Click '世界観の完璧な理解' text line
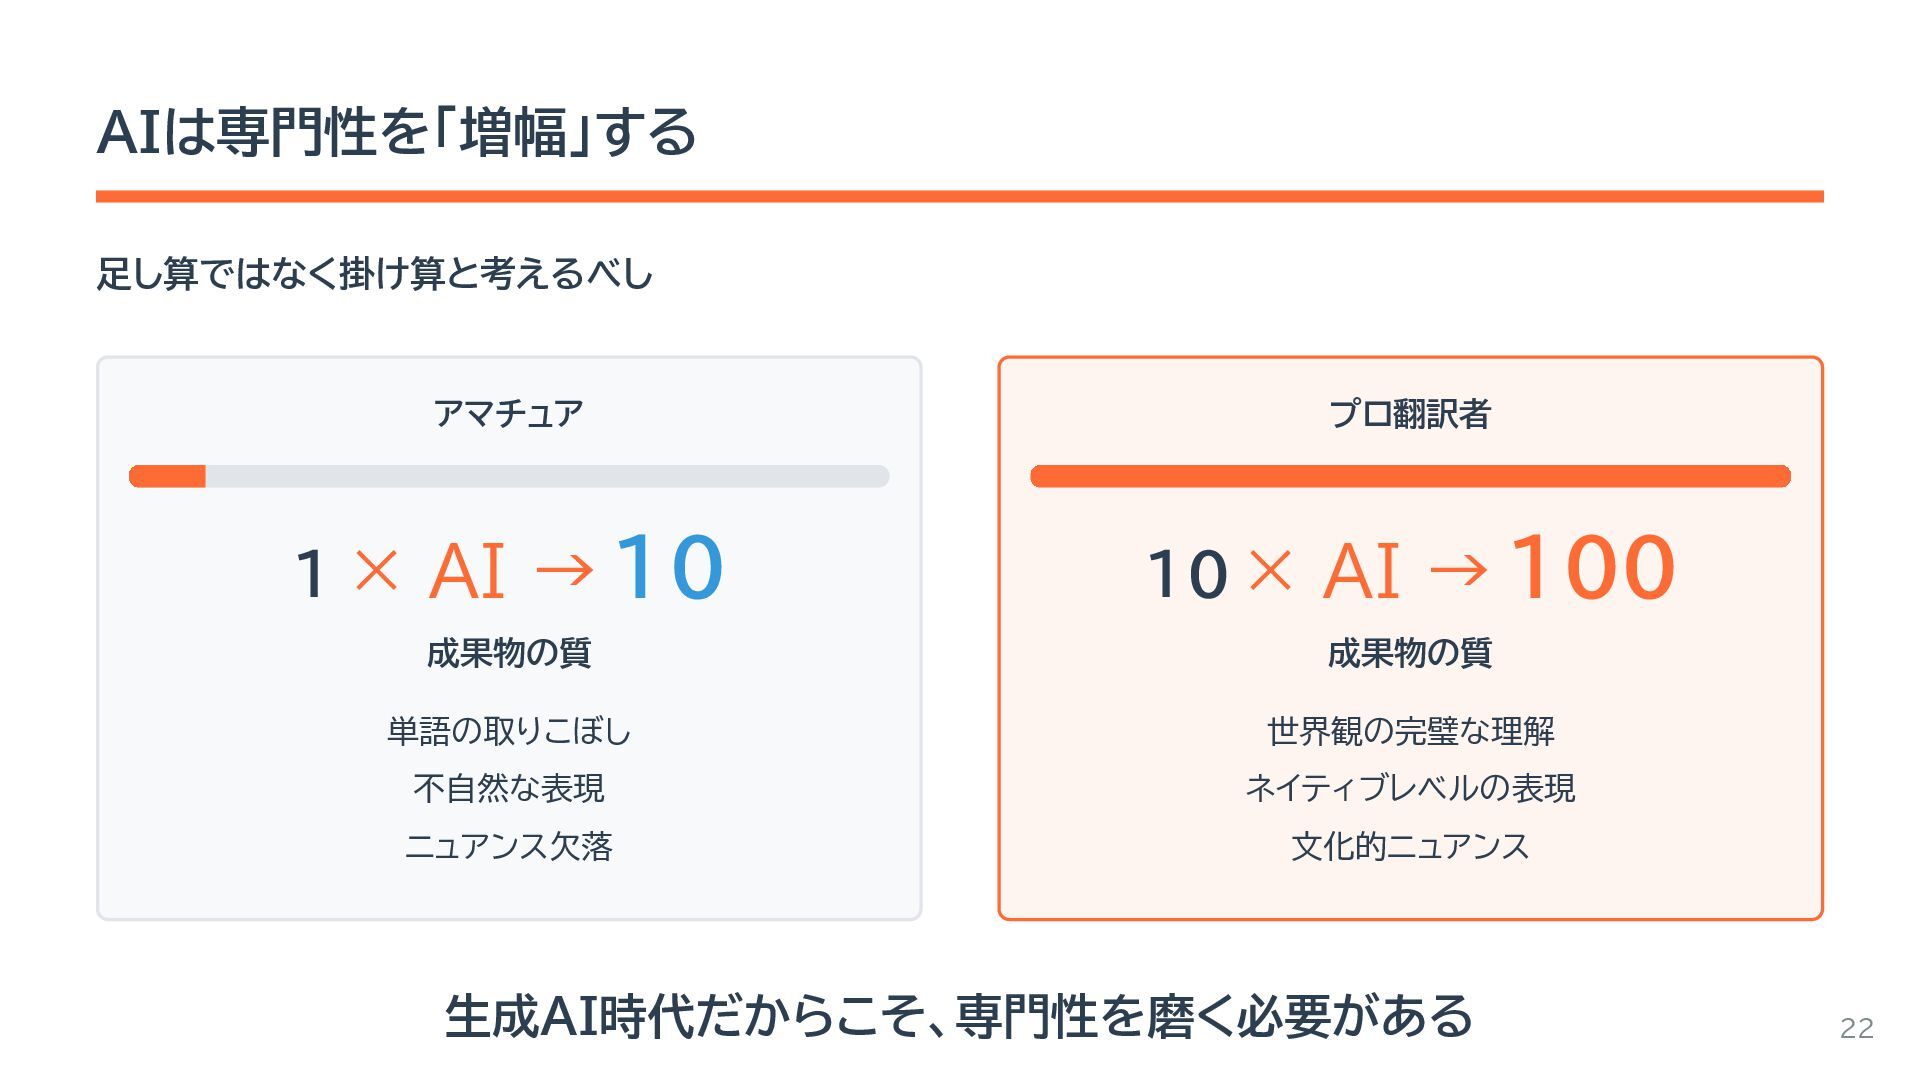 point(1410,731)
